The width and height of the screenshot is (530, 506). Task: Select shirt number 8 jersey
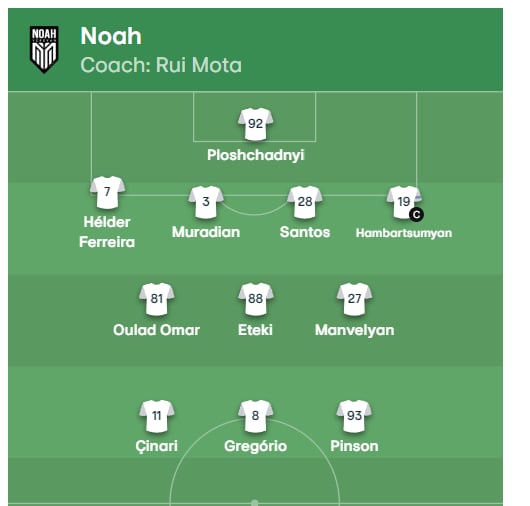[256, 416]
